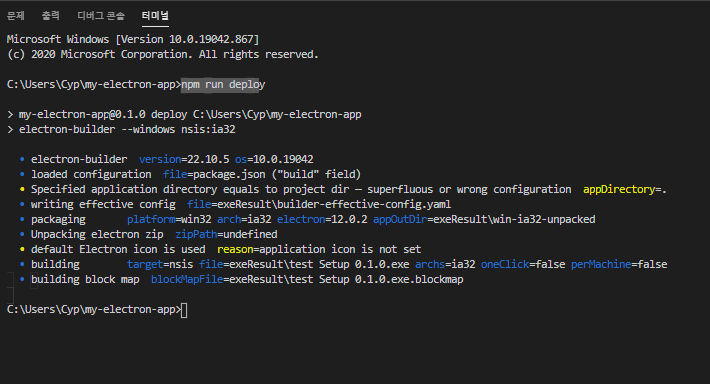This screenshot has height=384, width=710.
Task: Select the 디버그 콘솔 tab
Action: pyautogui.click(x=101, y=16)
